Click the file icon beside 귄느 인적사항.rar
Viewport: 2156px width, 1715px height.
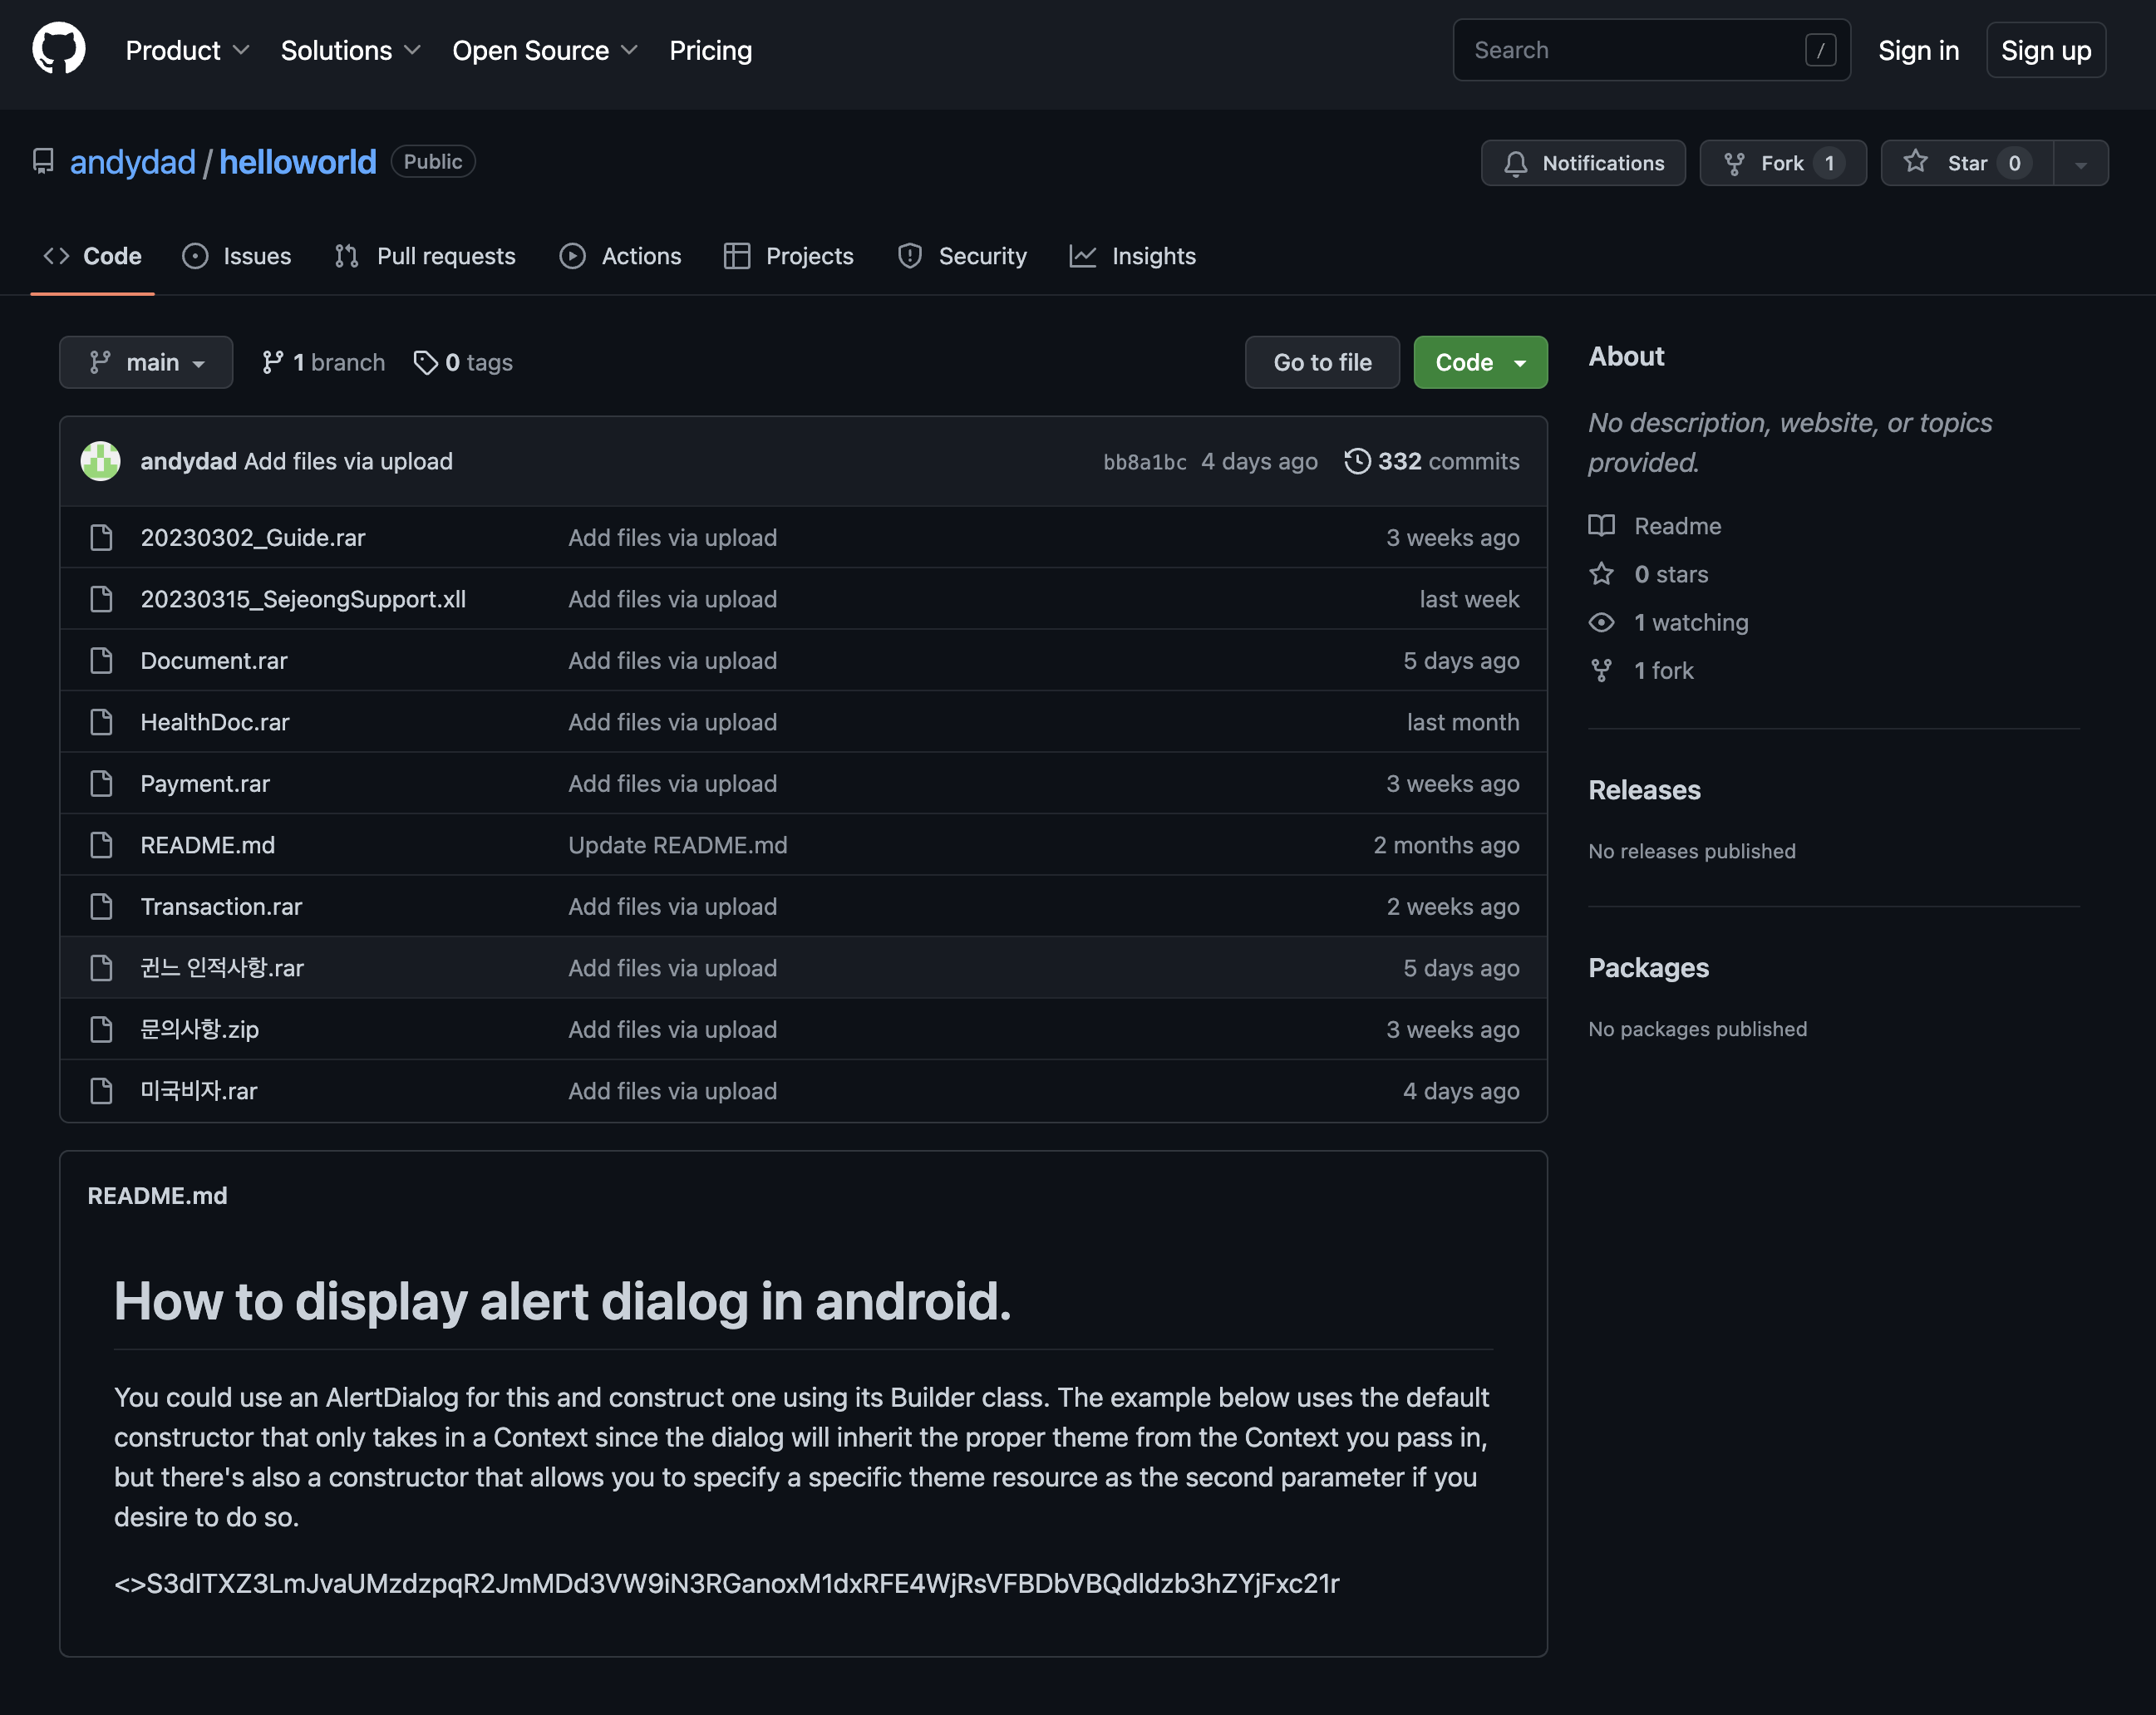[x=101, y=968]
